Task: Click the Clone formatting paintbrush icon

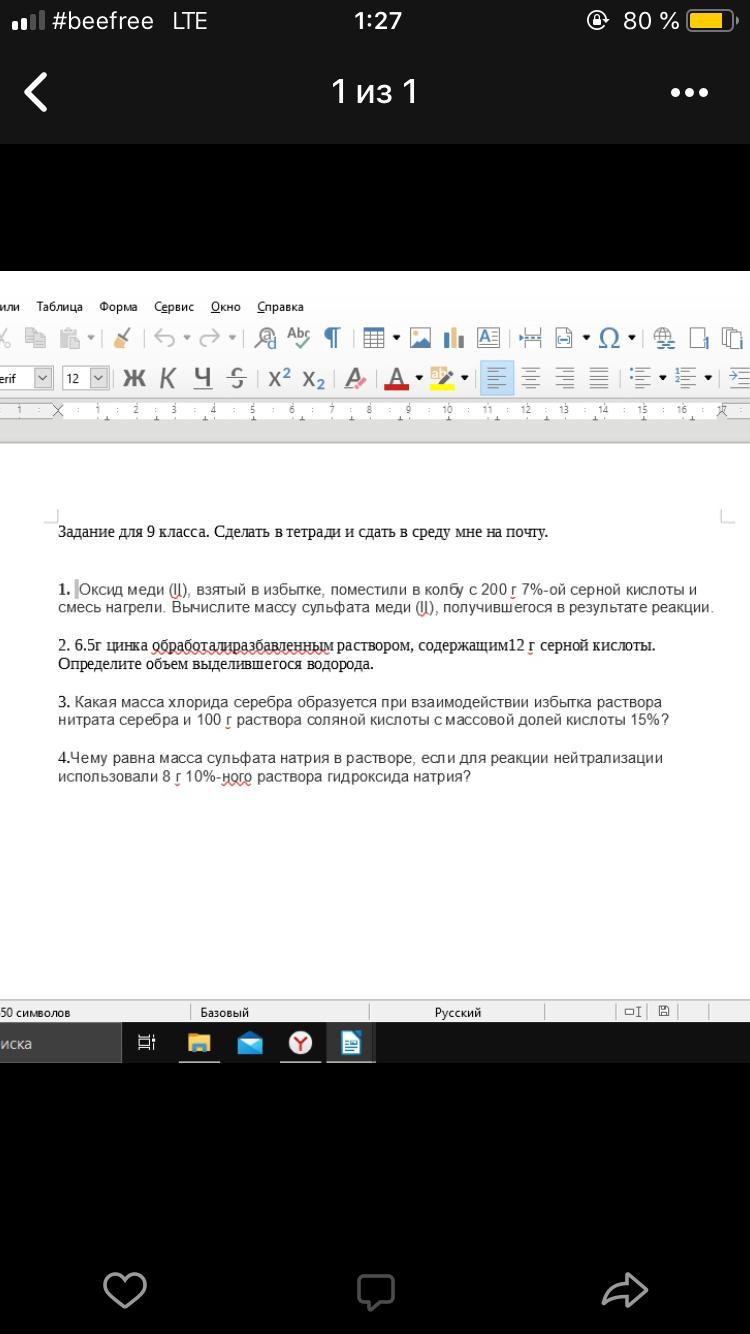Action: (122, 338)
